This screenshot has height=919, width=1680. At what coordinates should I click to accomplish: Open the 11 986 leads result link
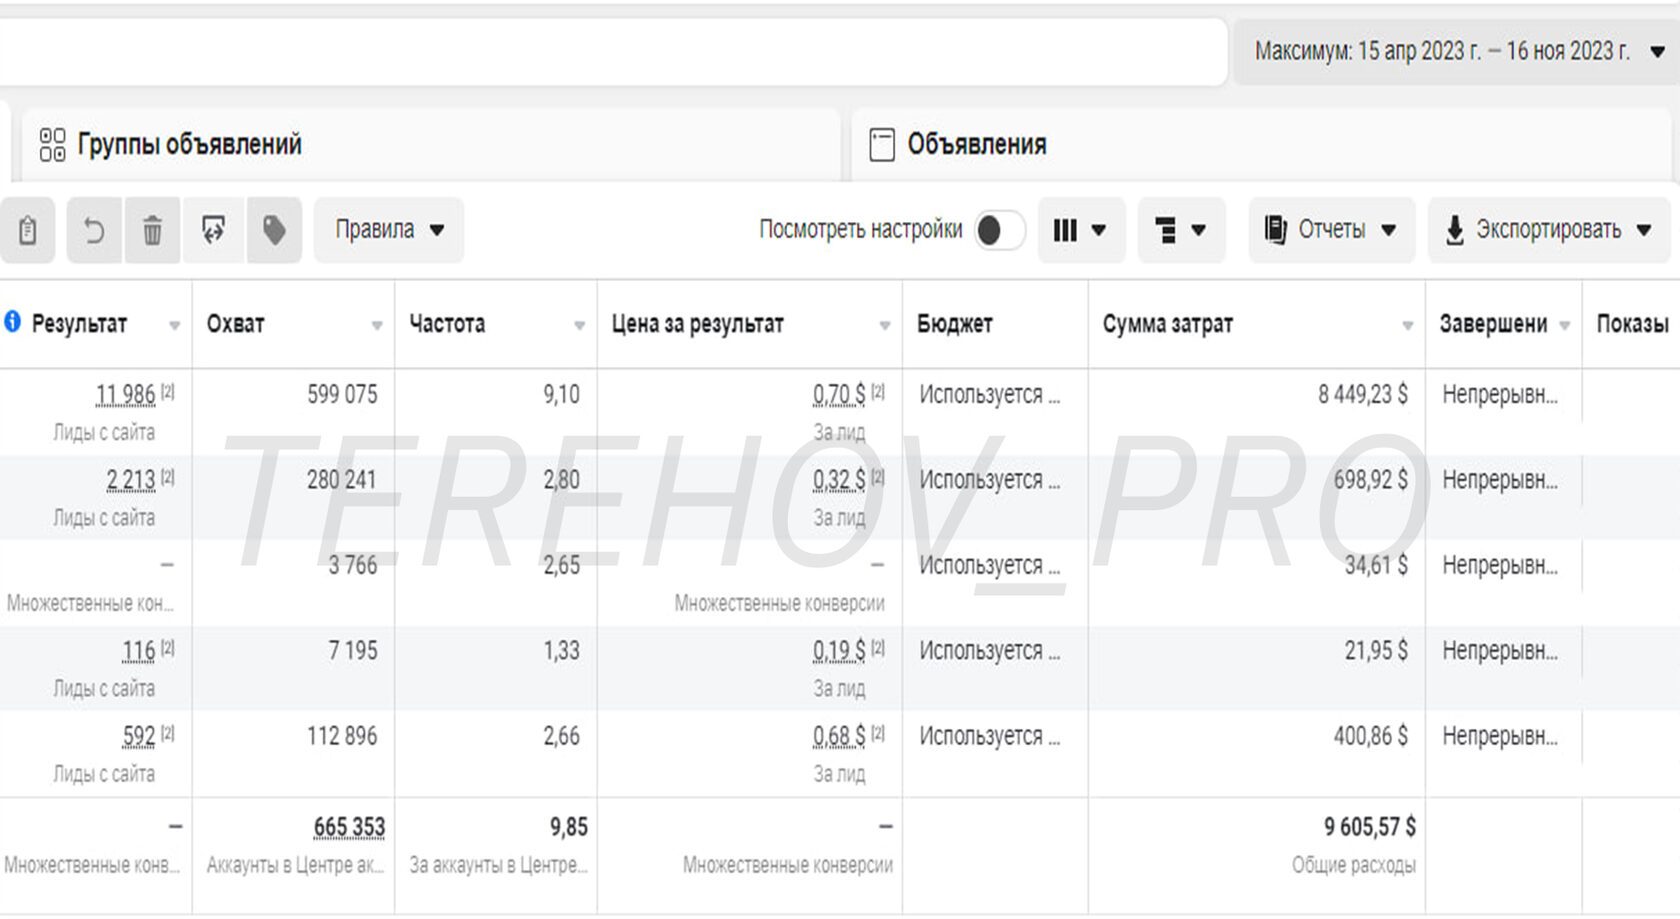(125, 395)
